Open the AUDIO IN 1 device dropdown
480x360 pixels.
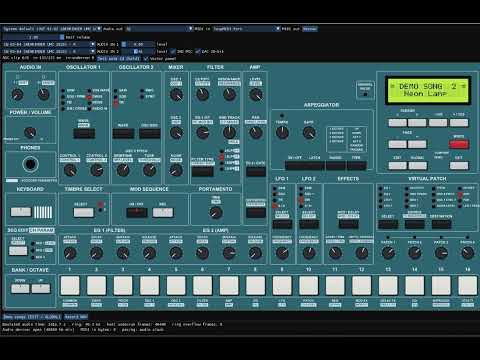click(49, 44)
